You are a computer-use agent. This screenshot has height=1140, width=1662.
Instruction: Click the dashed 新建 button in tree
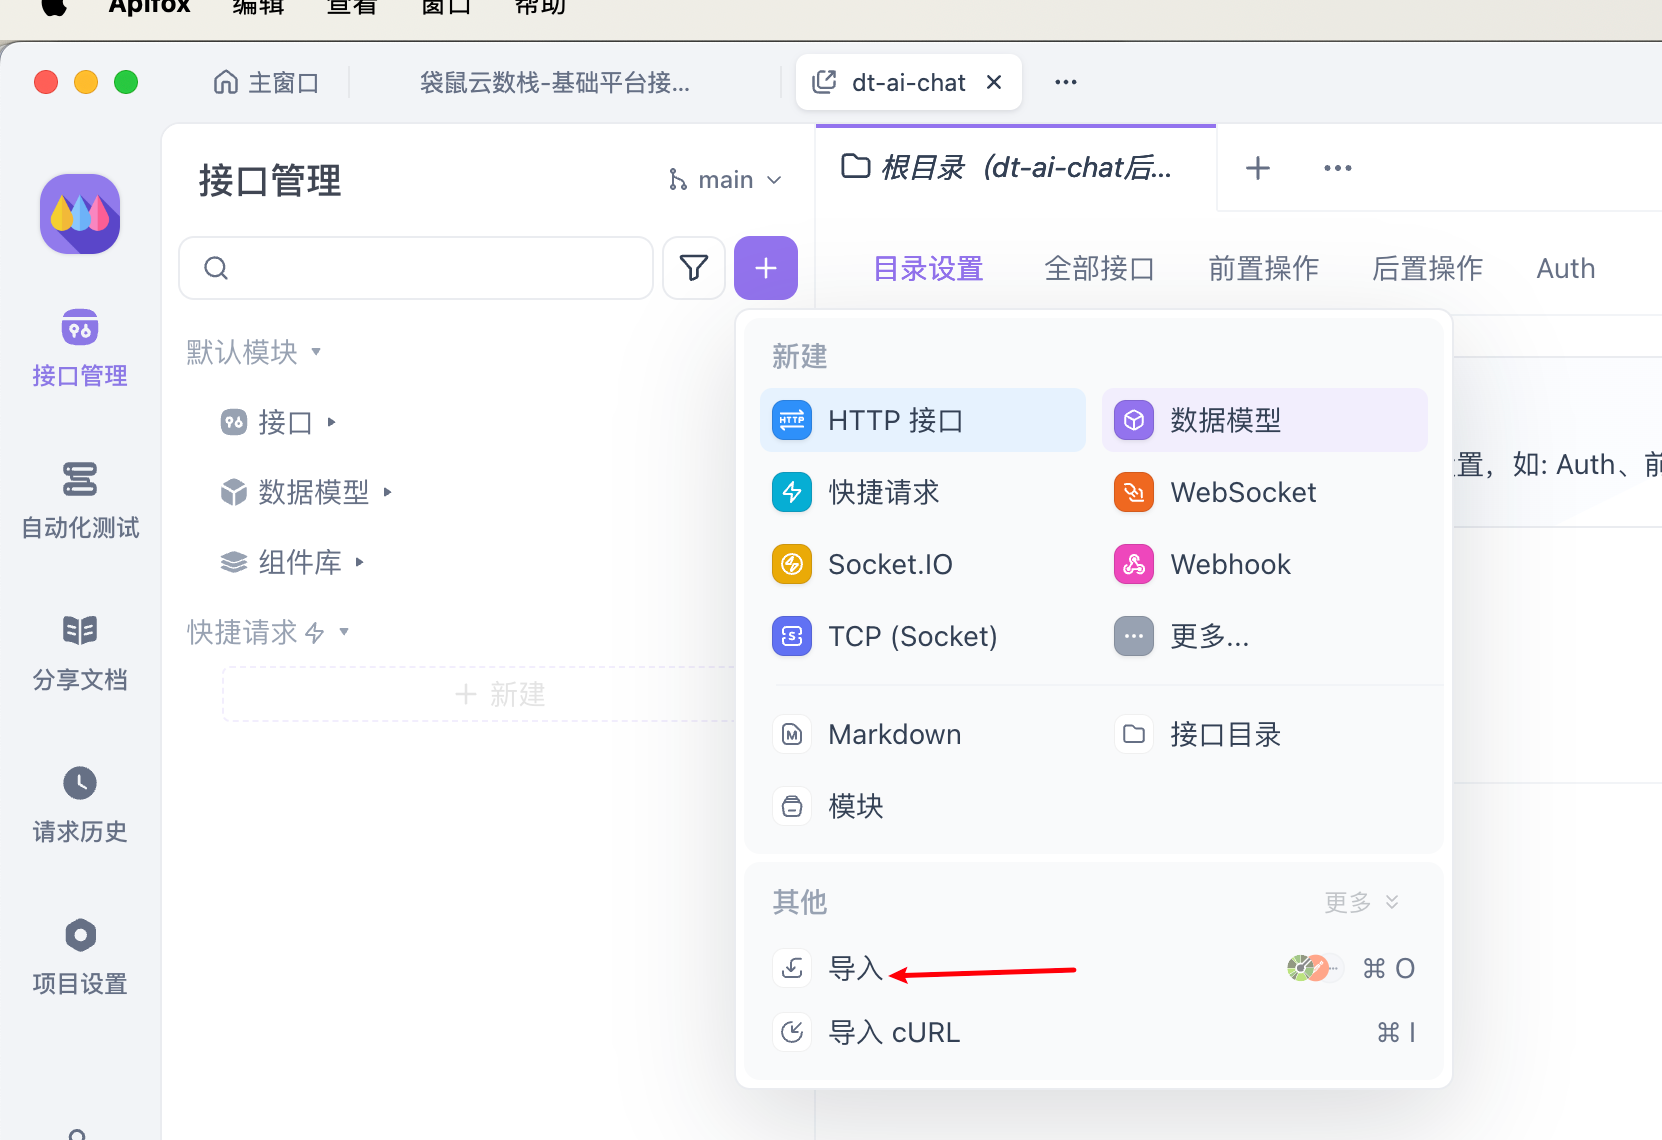(x=480, y=694)
